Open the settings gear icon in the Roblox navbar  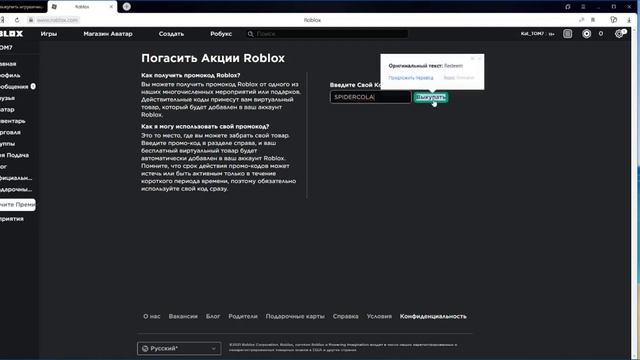[x=619, y=34]
